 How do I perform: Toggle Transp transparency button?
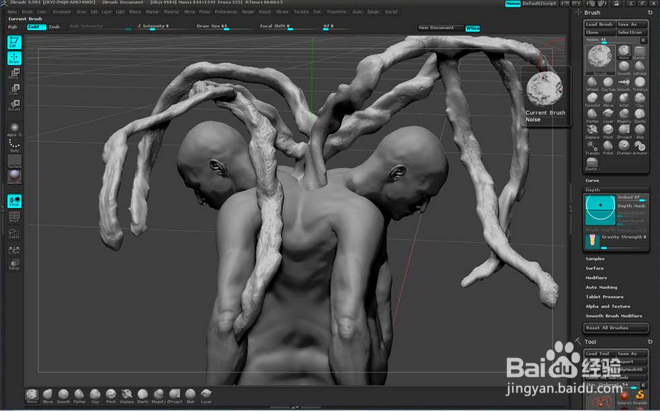pyautogui.click(x=14, y=265)
